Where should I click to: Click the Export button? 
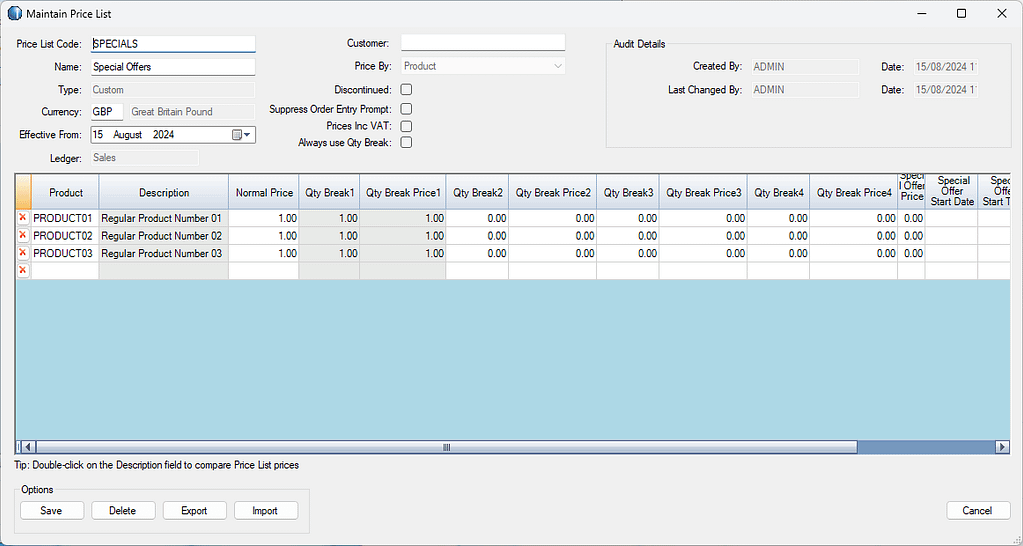point(194,510)
